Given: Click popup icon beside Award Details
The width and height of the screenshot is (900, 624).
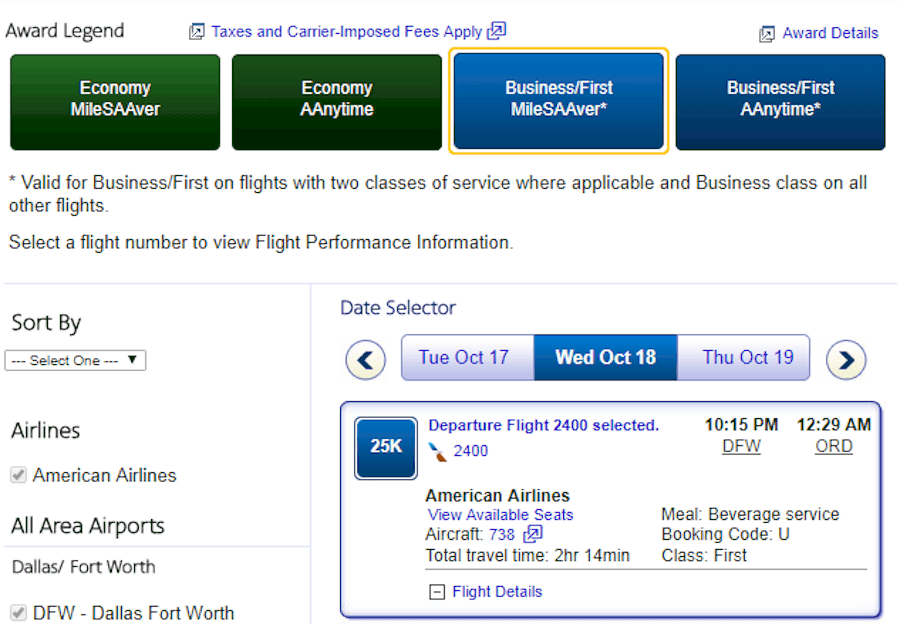Looking at the screenshot, I should 767,34.
